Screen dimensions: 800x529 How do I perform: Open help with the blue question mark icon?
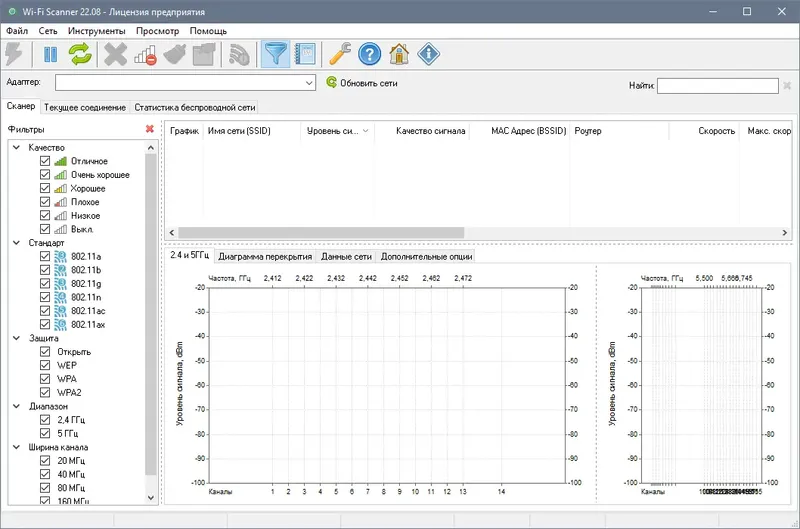tap(369, 54)
